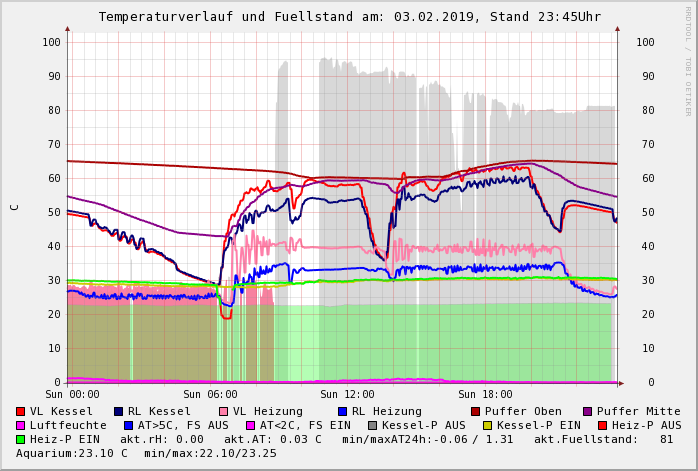This screenshot has height=471, width=698.
Task: Click the red VL Kessel legend swatch
Action: tap(21, 411)
